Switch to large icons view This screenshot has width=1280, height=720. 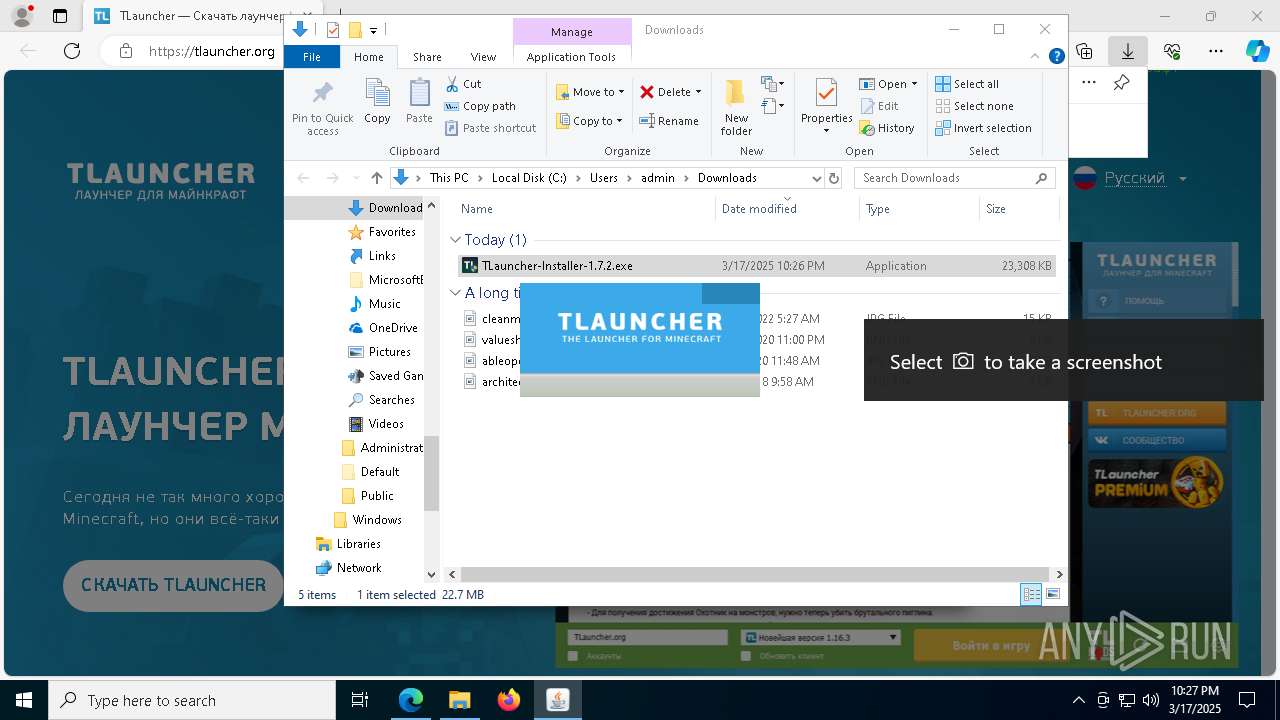(x=1052, y=595)
